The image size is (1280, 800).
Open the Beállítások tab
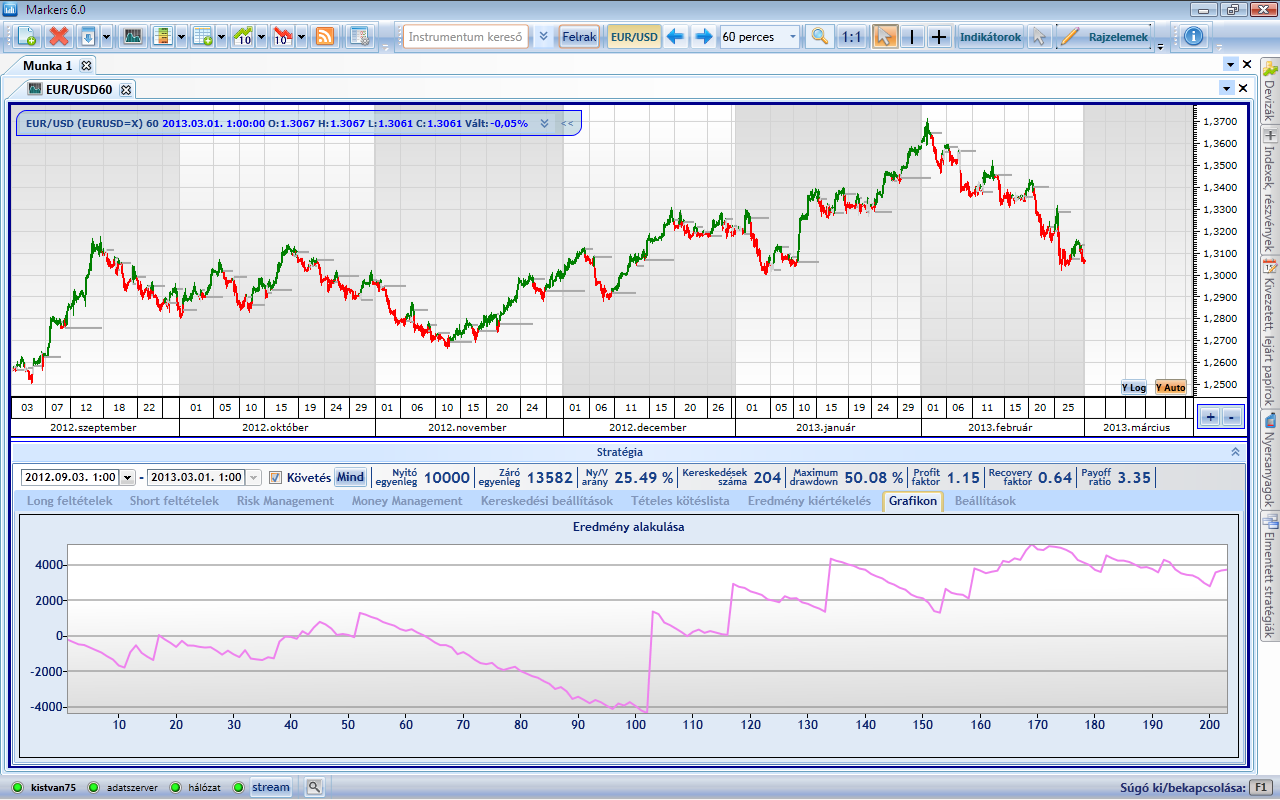[985, 501]
